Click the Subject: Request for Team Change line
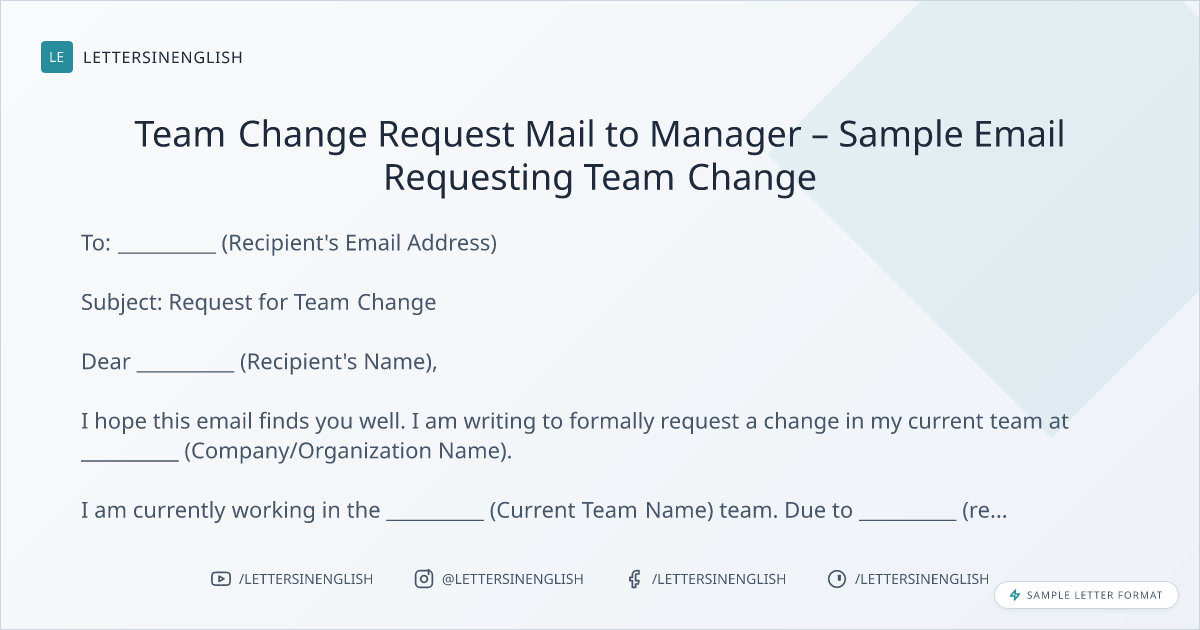Image resolution: width=1200 pixels, height=630 pixels. click(x=258, y=302)
